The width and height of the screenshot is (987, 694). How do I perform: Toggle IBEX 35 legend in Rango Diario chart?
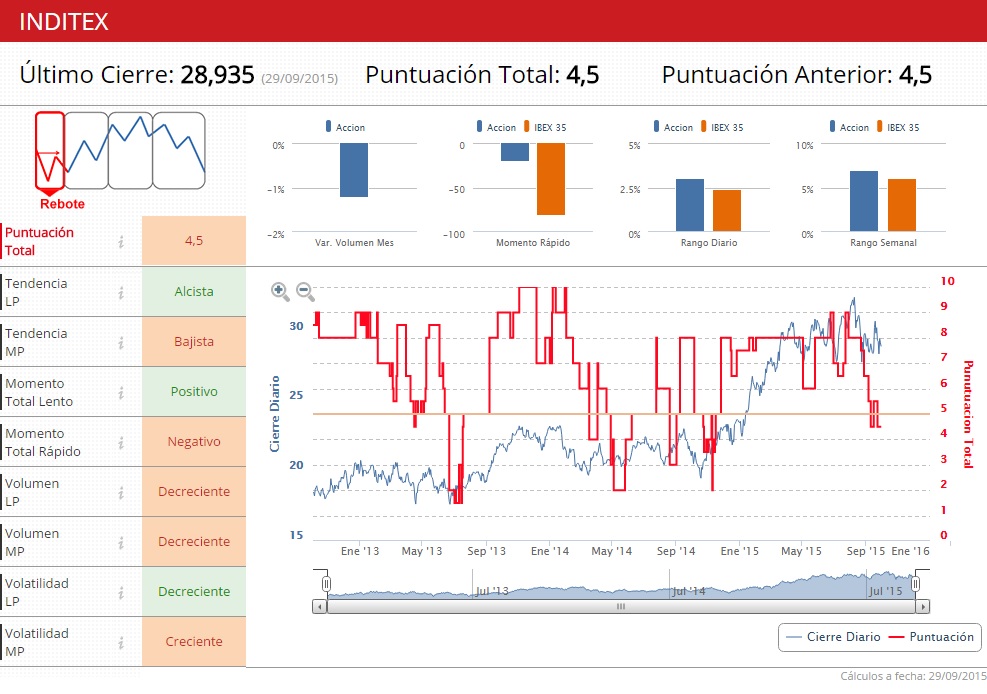(722, 127)
